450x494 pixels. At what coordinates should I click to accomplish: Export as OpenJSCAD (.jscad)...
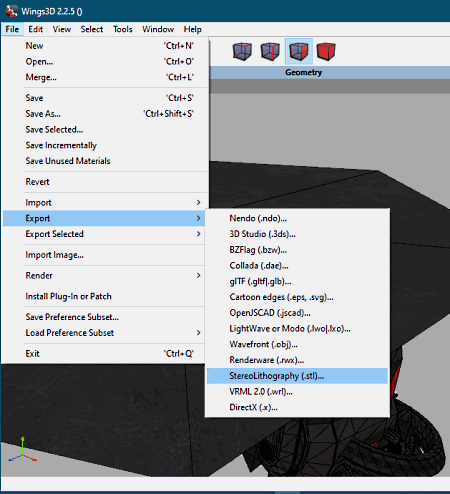tap(297, 313)
